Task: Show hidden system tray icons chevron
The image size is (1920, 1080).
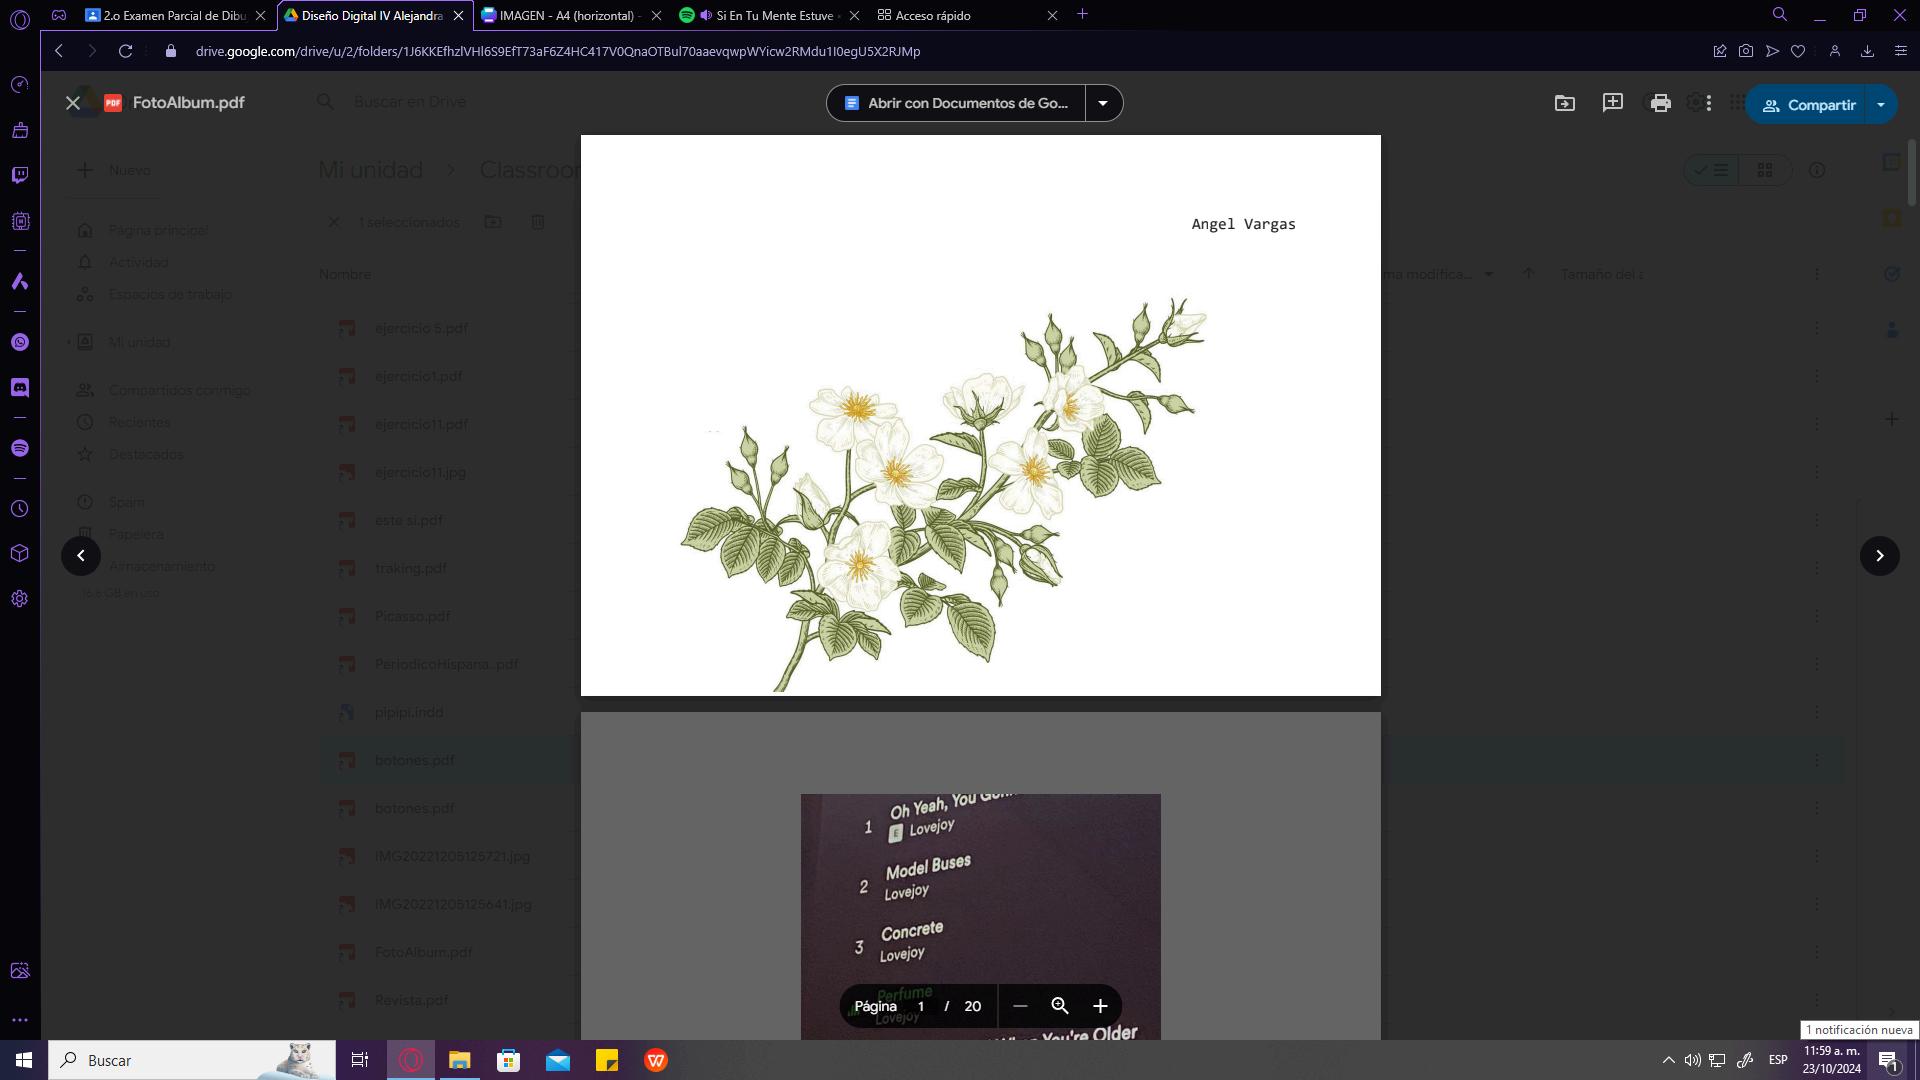Action: click(1668, 1060)
